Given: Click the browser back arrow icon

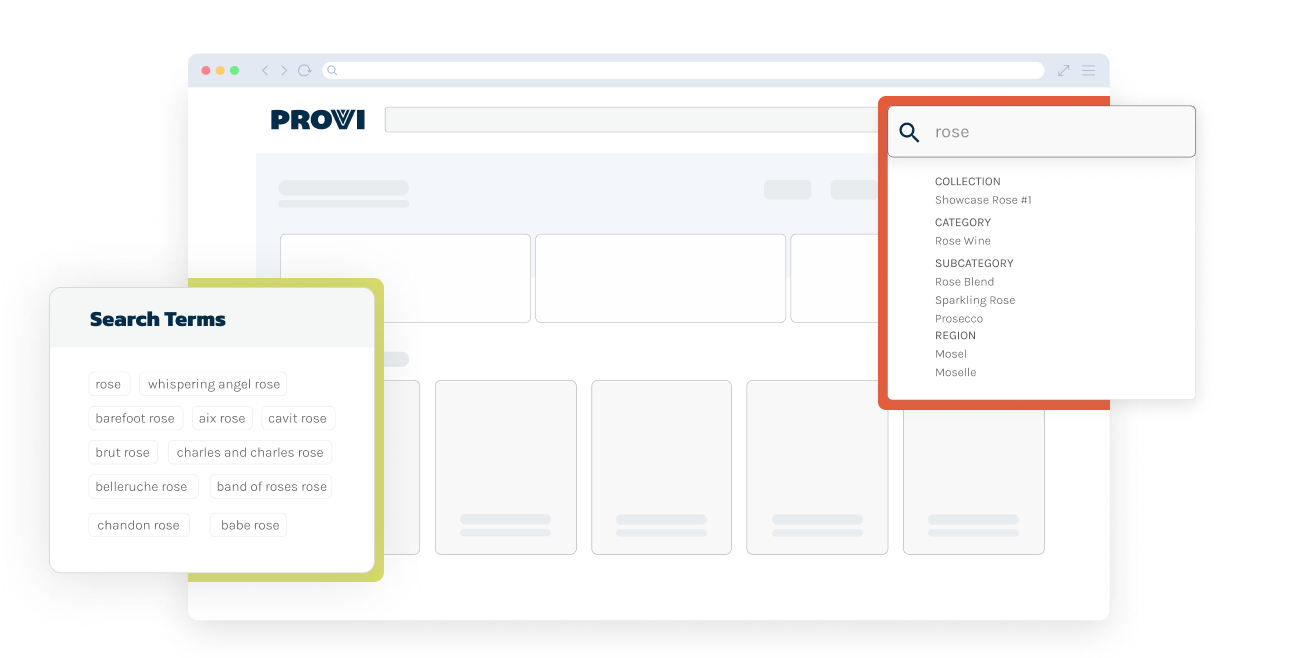Looking at the screenshot, I should 265,71.
